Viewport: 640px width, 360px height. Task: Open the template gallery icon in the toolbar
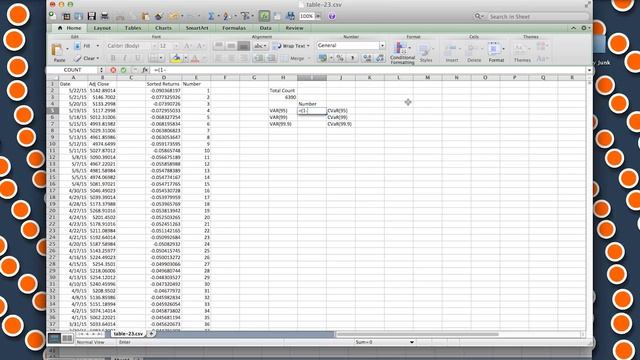[66, 16]
